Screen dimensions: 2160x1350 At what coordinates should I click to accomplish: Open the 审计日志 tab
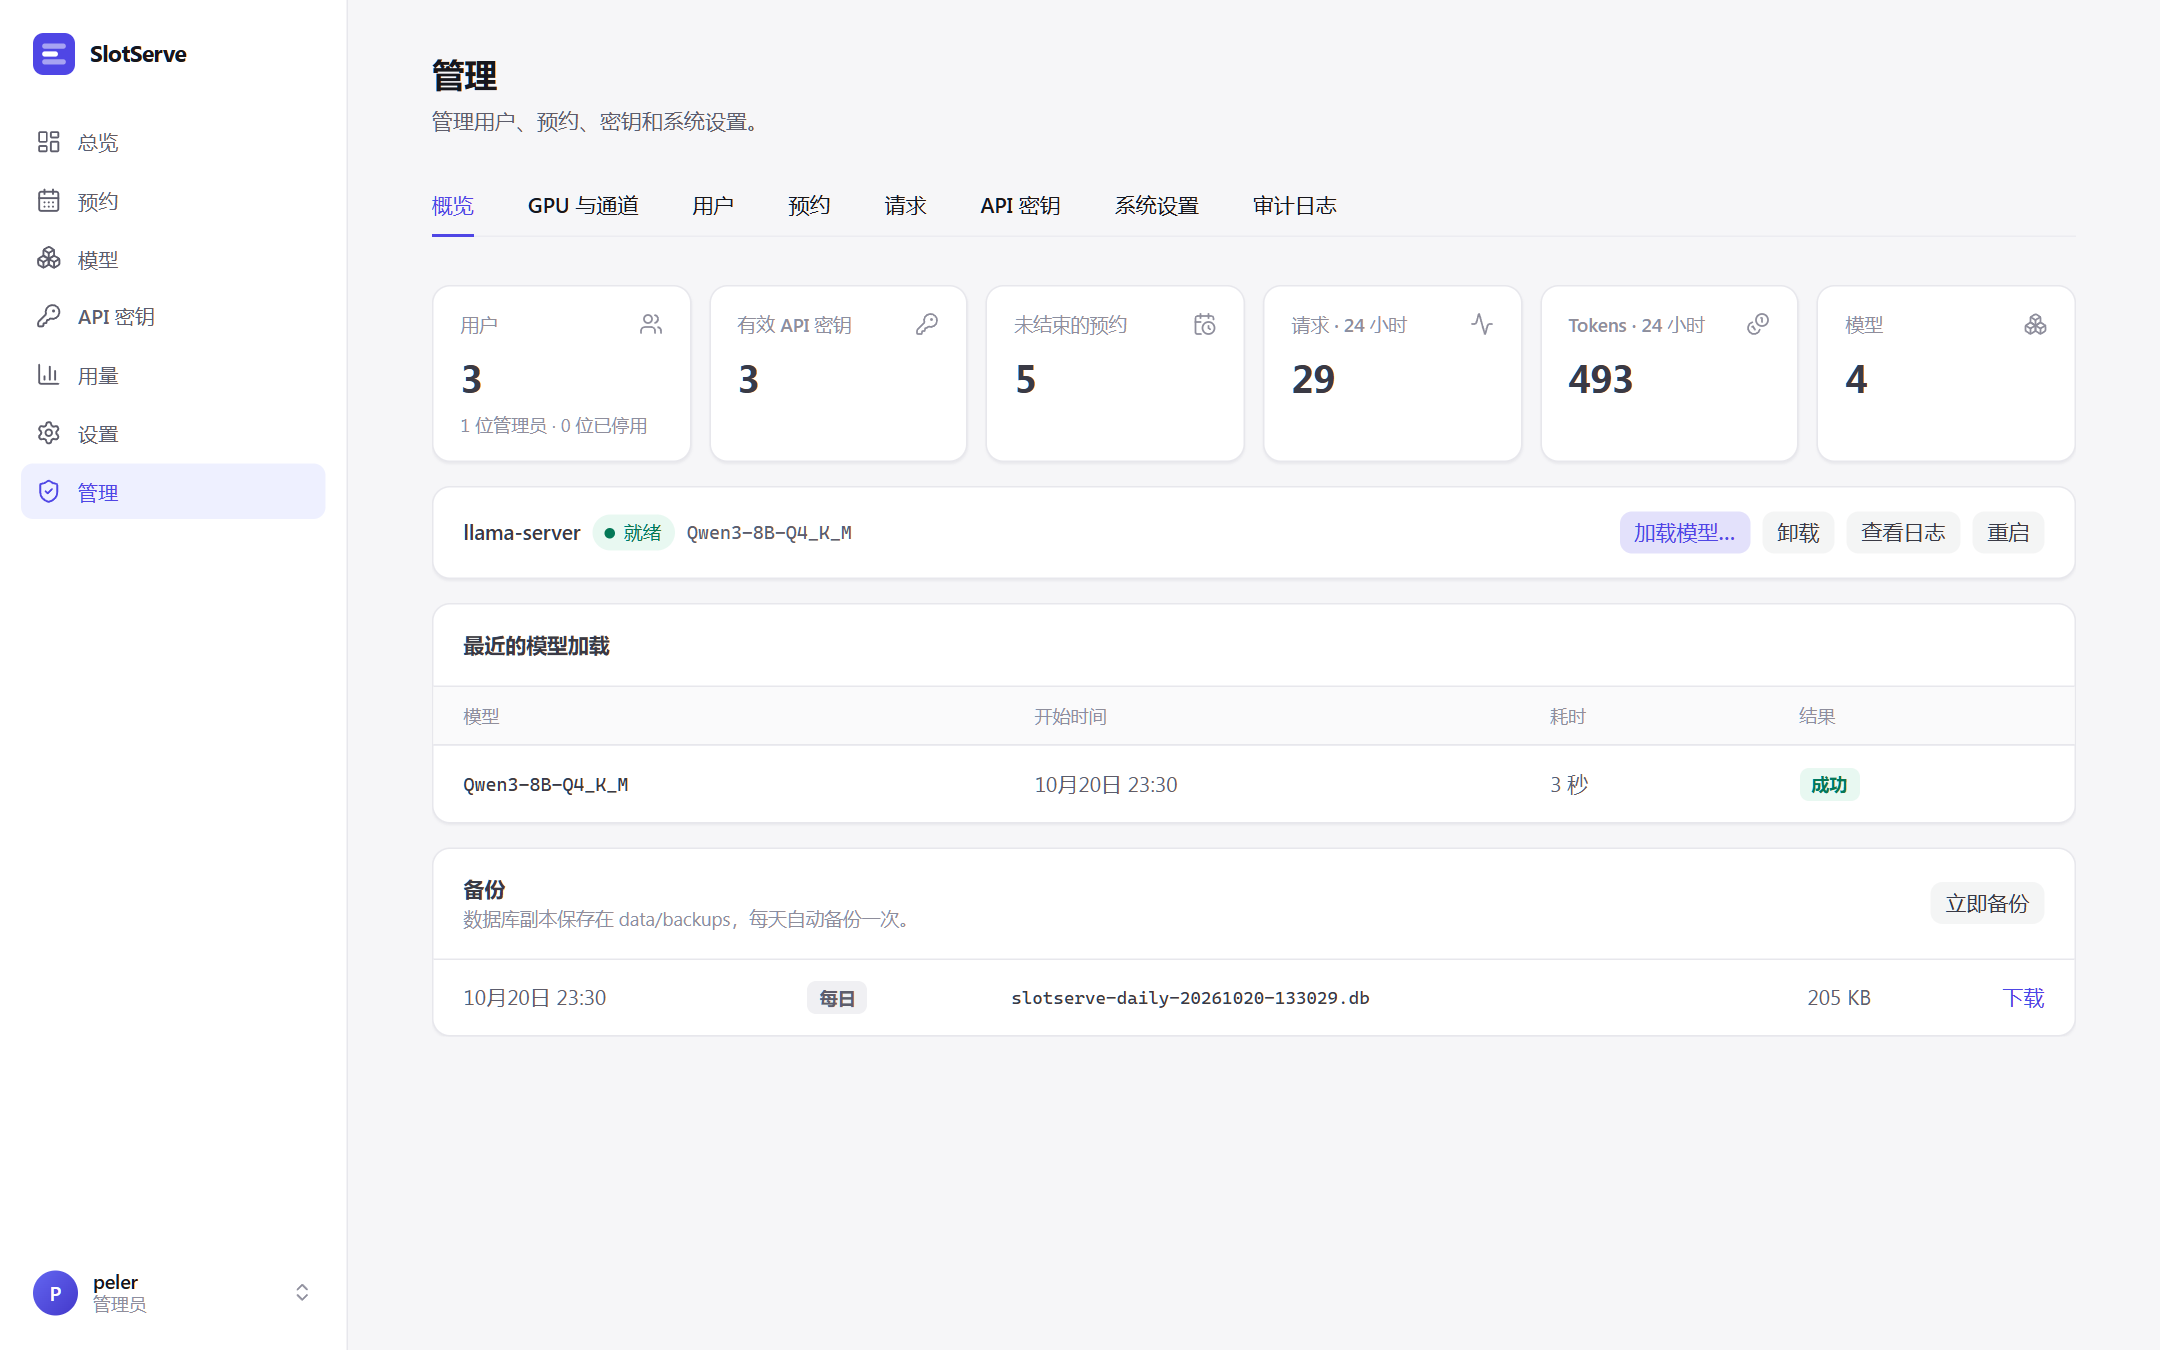pyautogui.click(x=1295, y=206)
